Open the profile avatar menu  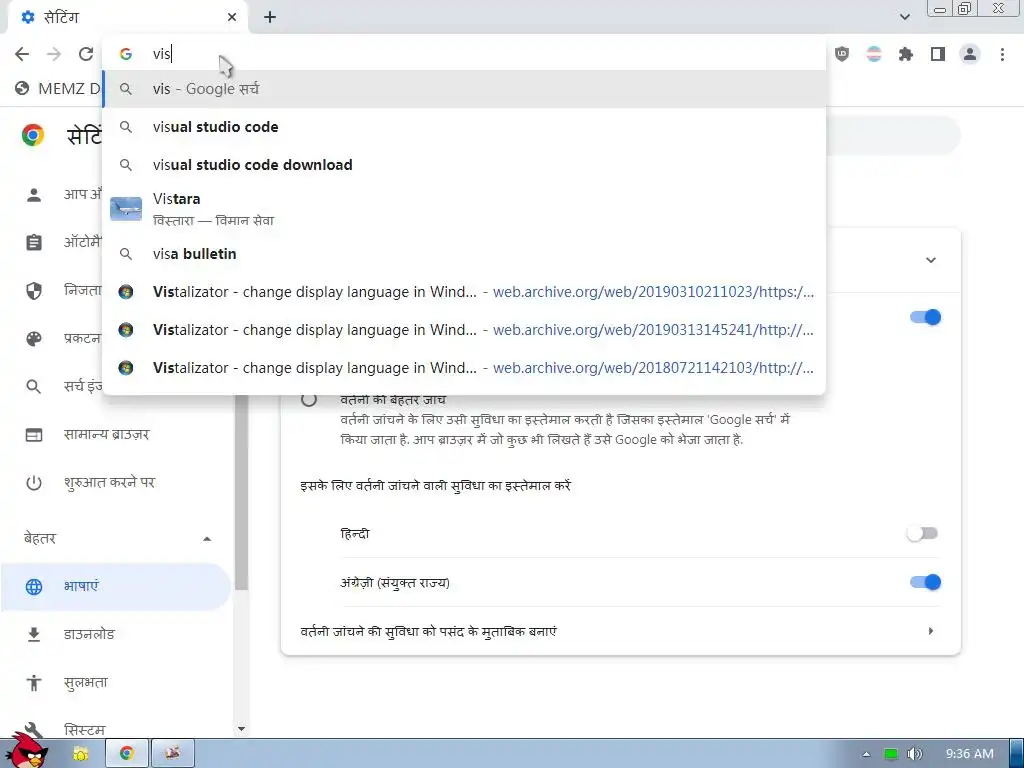tap(970, 54)
